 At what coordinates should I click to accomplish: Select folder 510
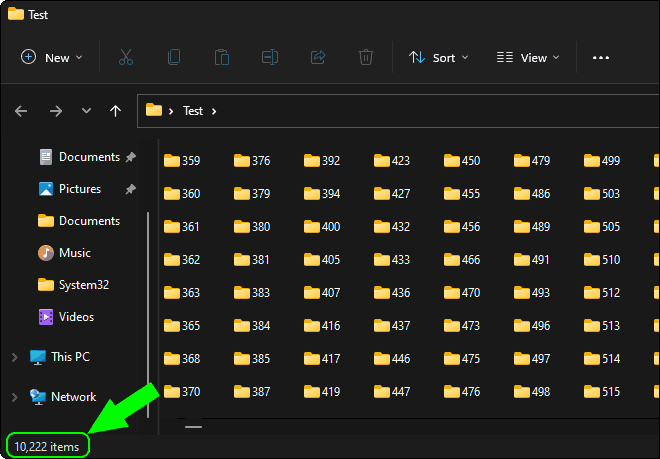pyautogui.click(x=602, y=259)
